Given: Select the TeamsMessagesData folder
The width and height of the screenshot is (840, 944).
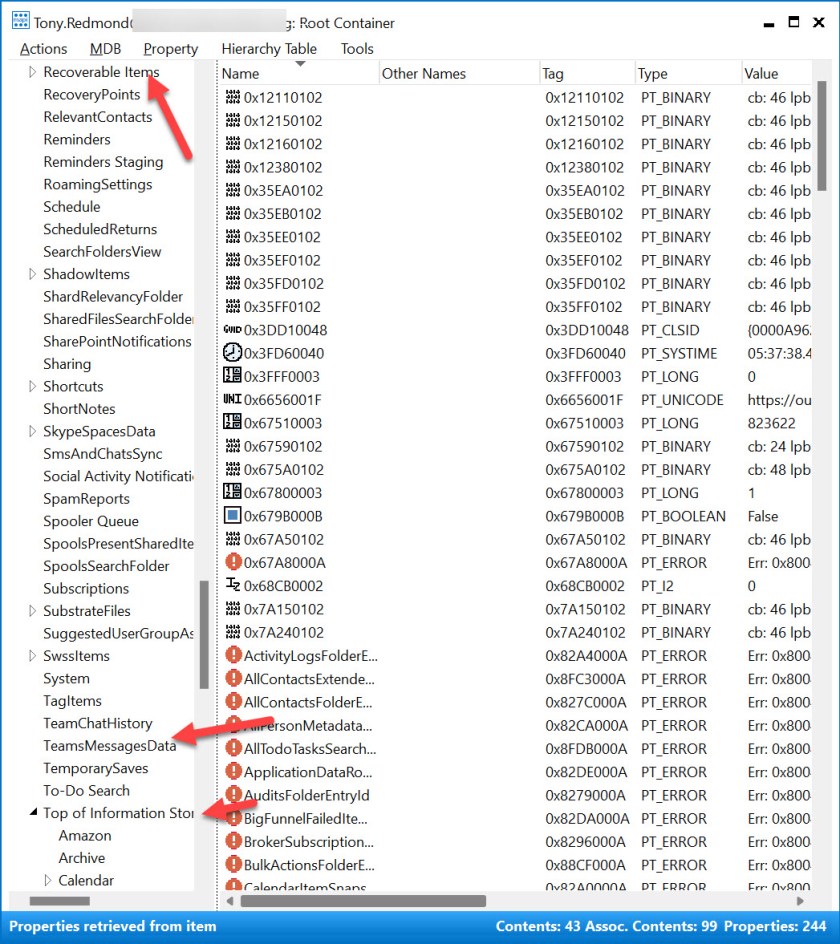Looking at the screenshot, I should [x=110, y=746].
